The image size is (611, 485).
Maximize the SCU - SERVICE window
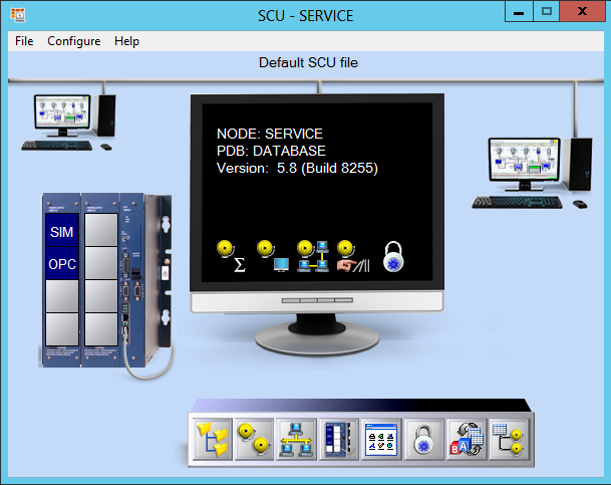click(x=546, y=12)
